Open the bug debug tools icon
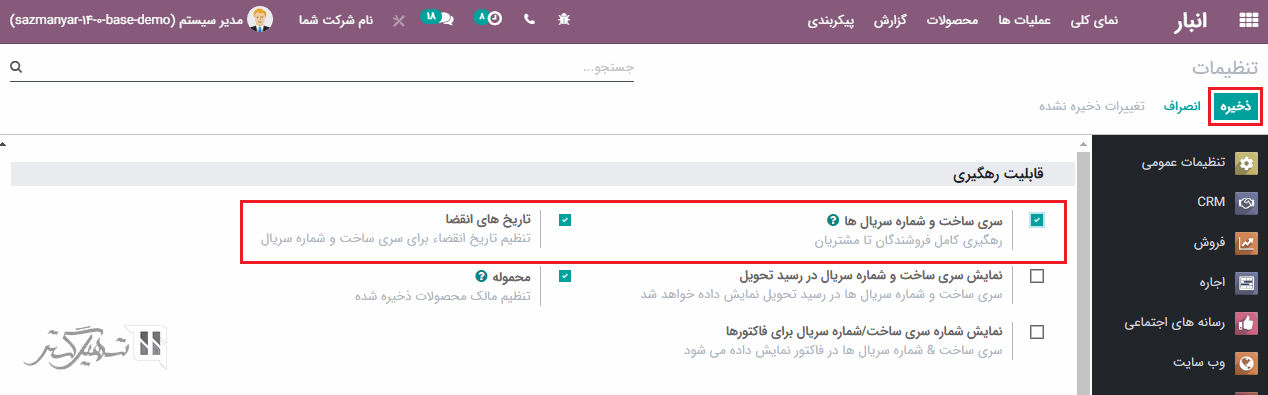 (x=564, y=20)
